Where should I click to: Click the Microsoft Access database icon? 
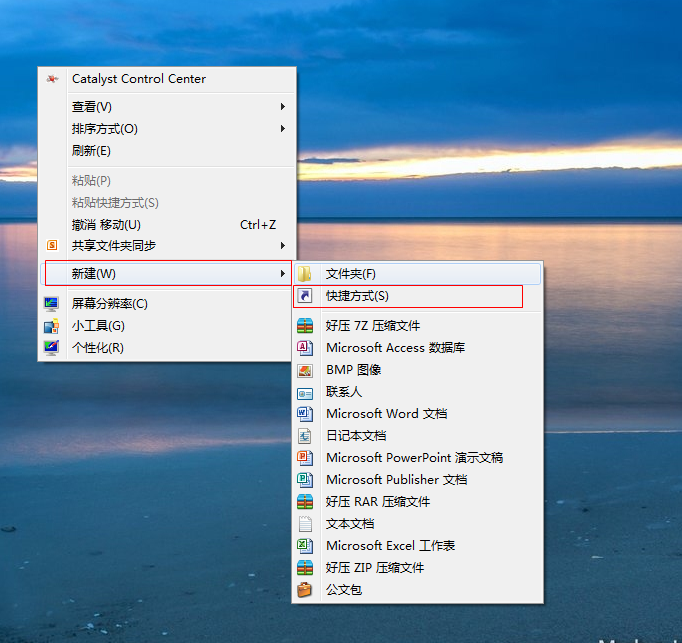tap(305, 348)
